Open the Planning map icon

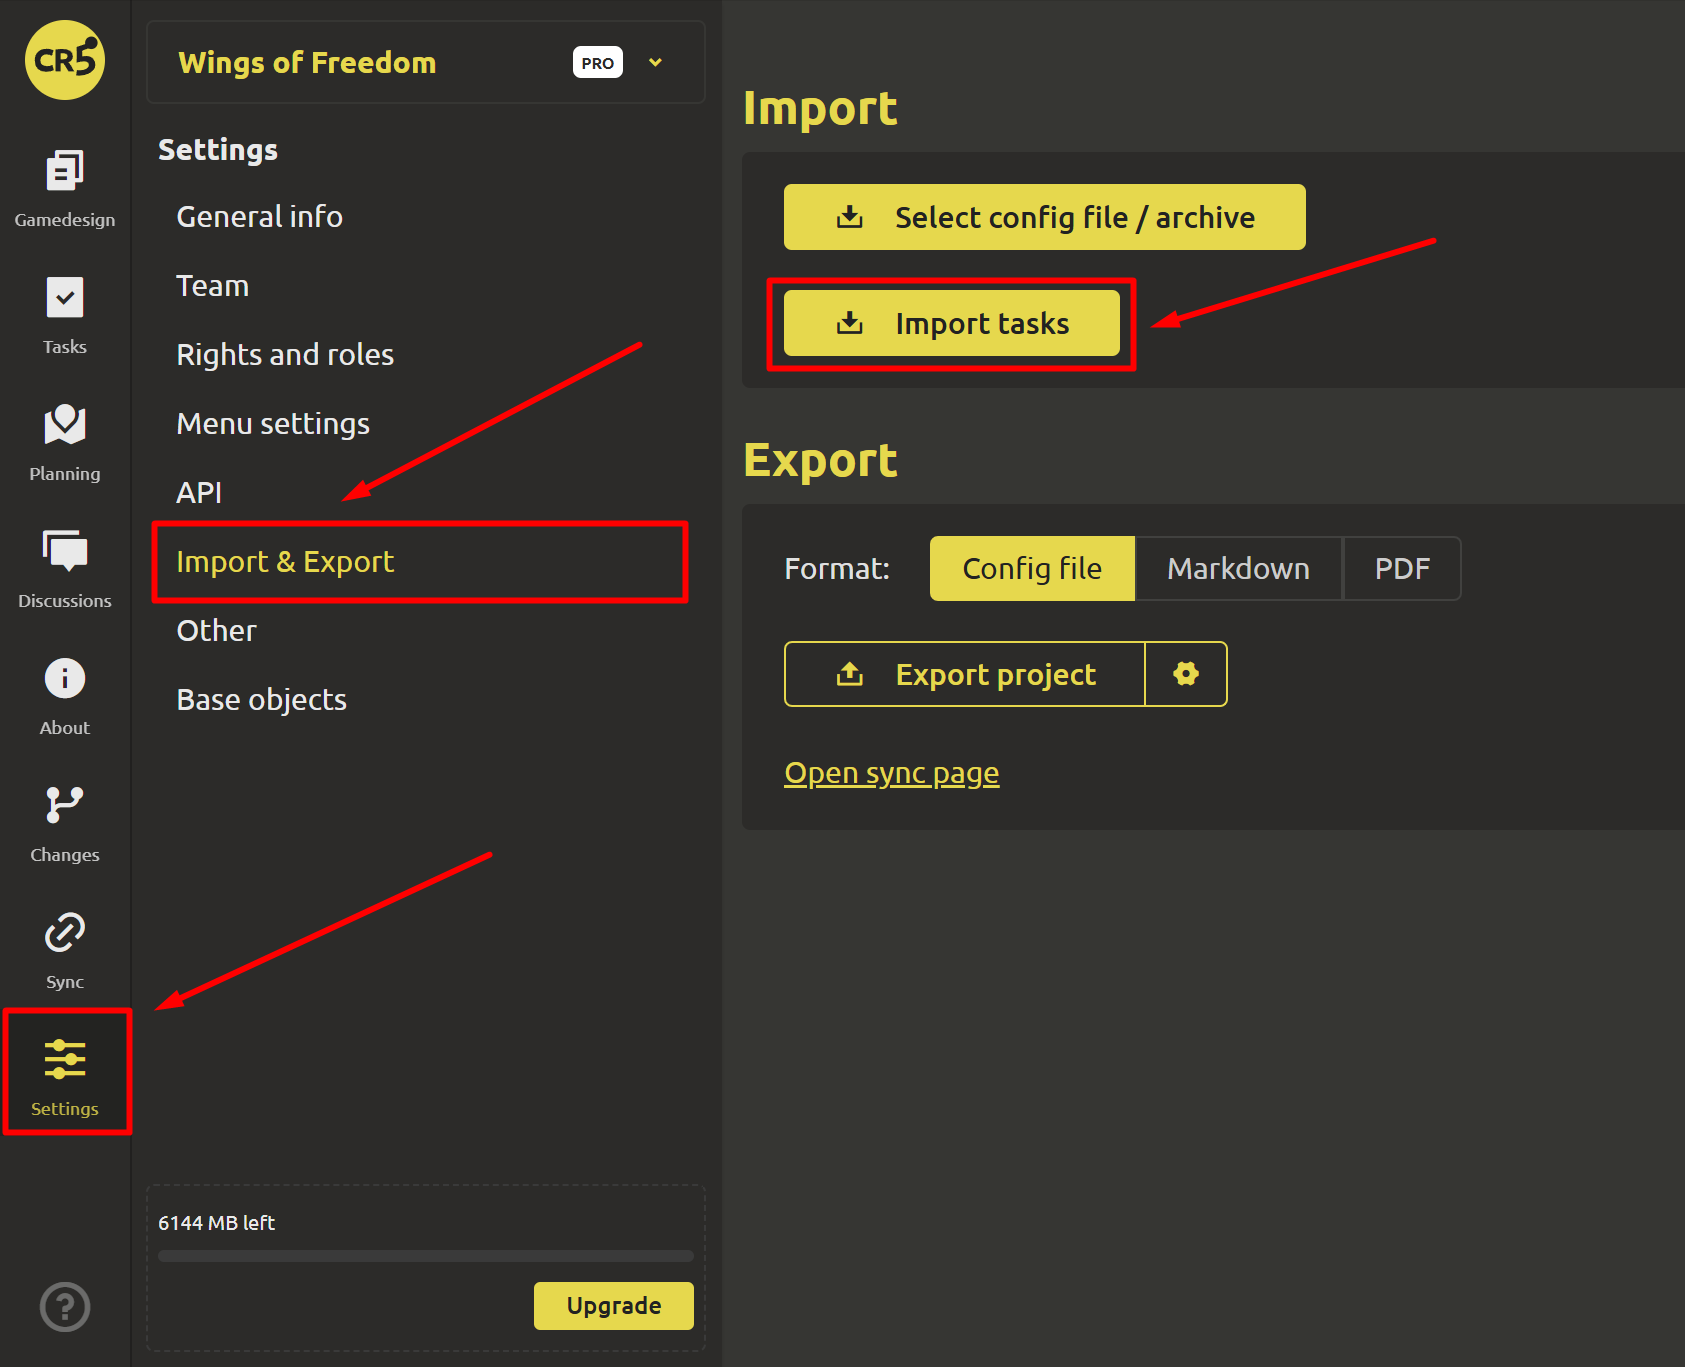(x=64, y=426)
